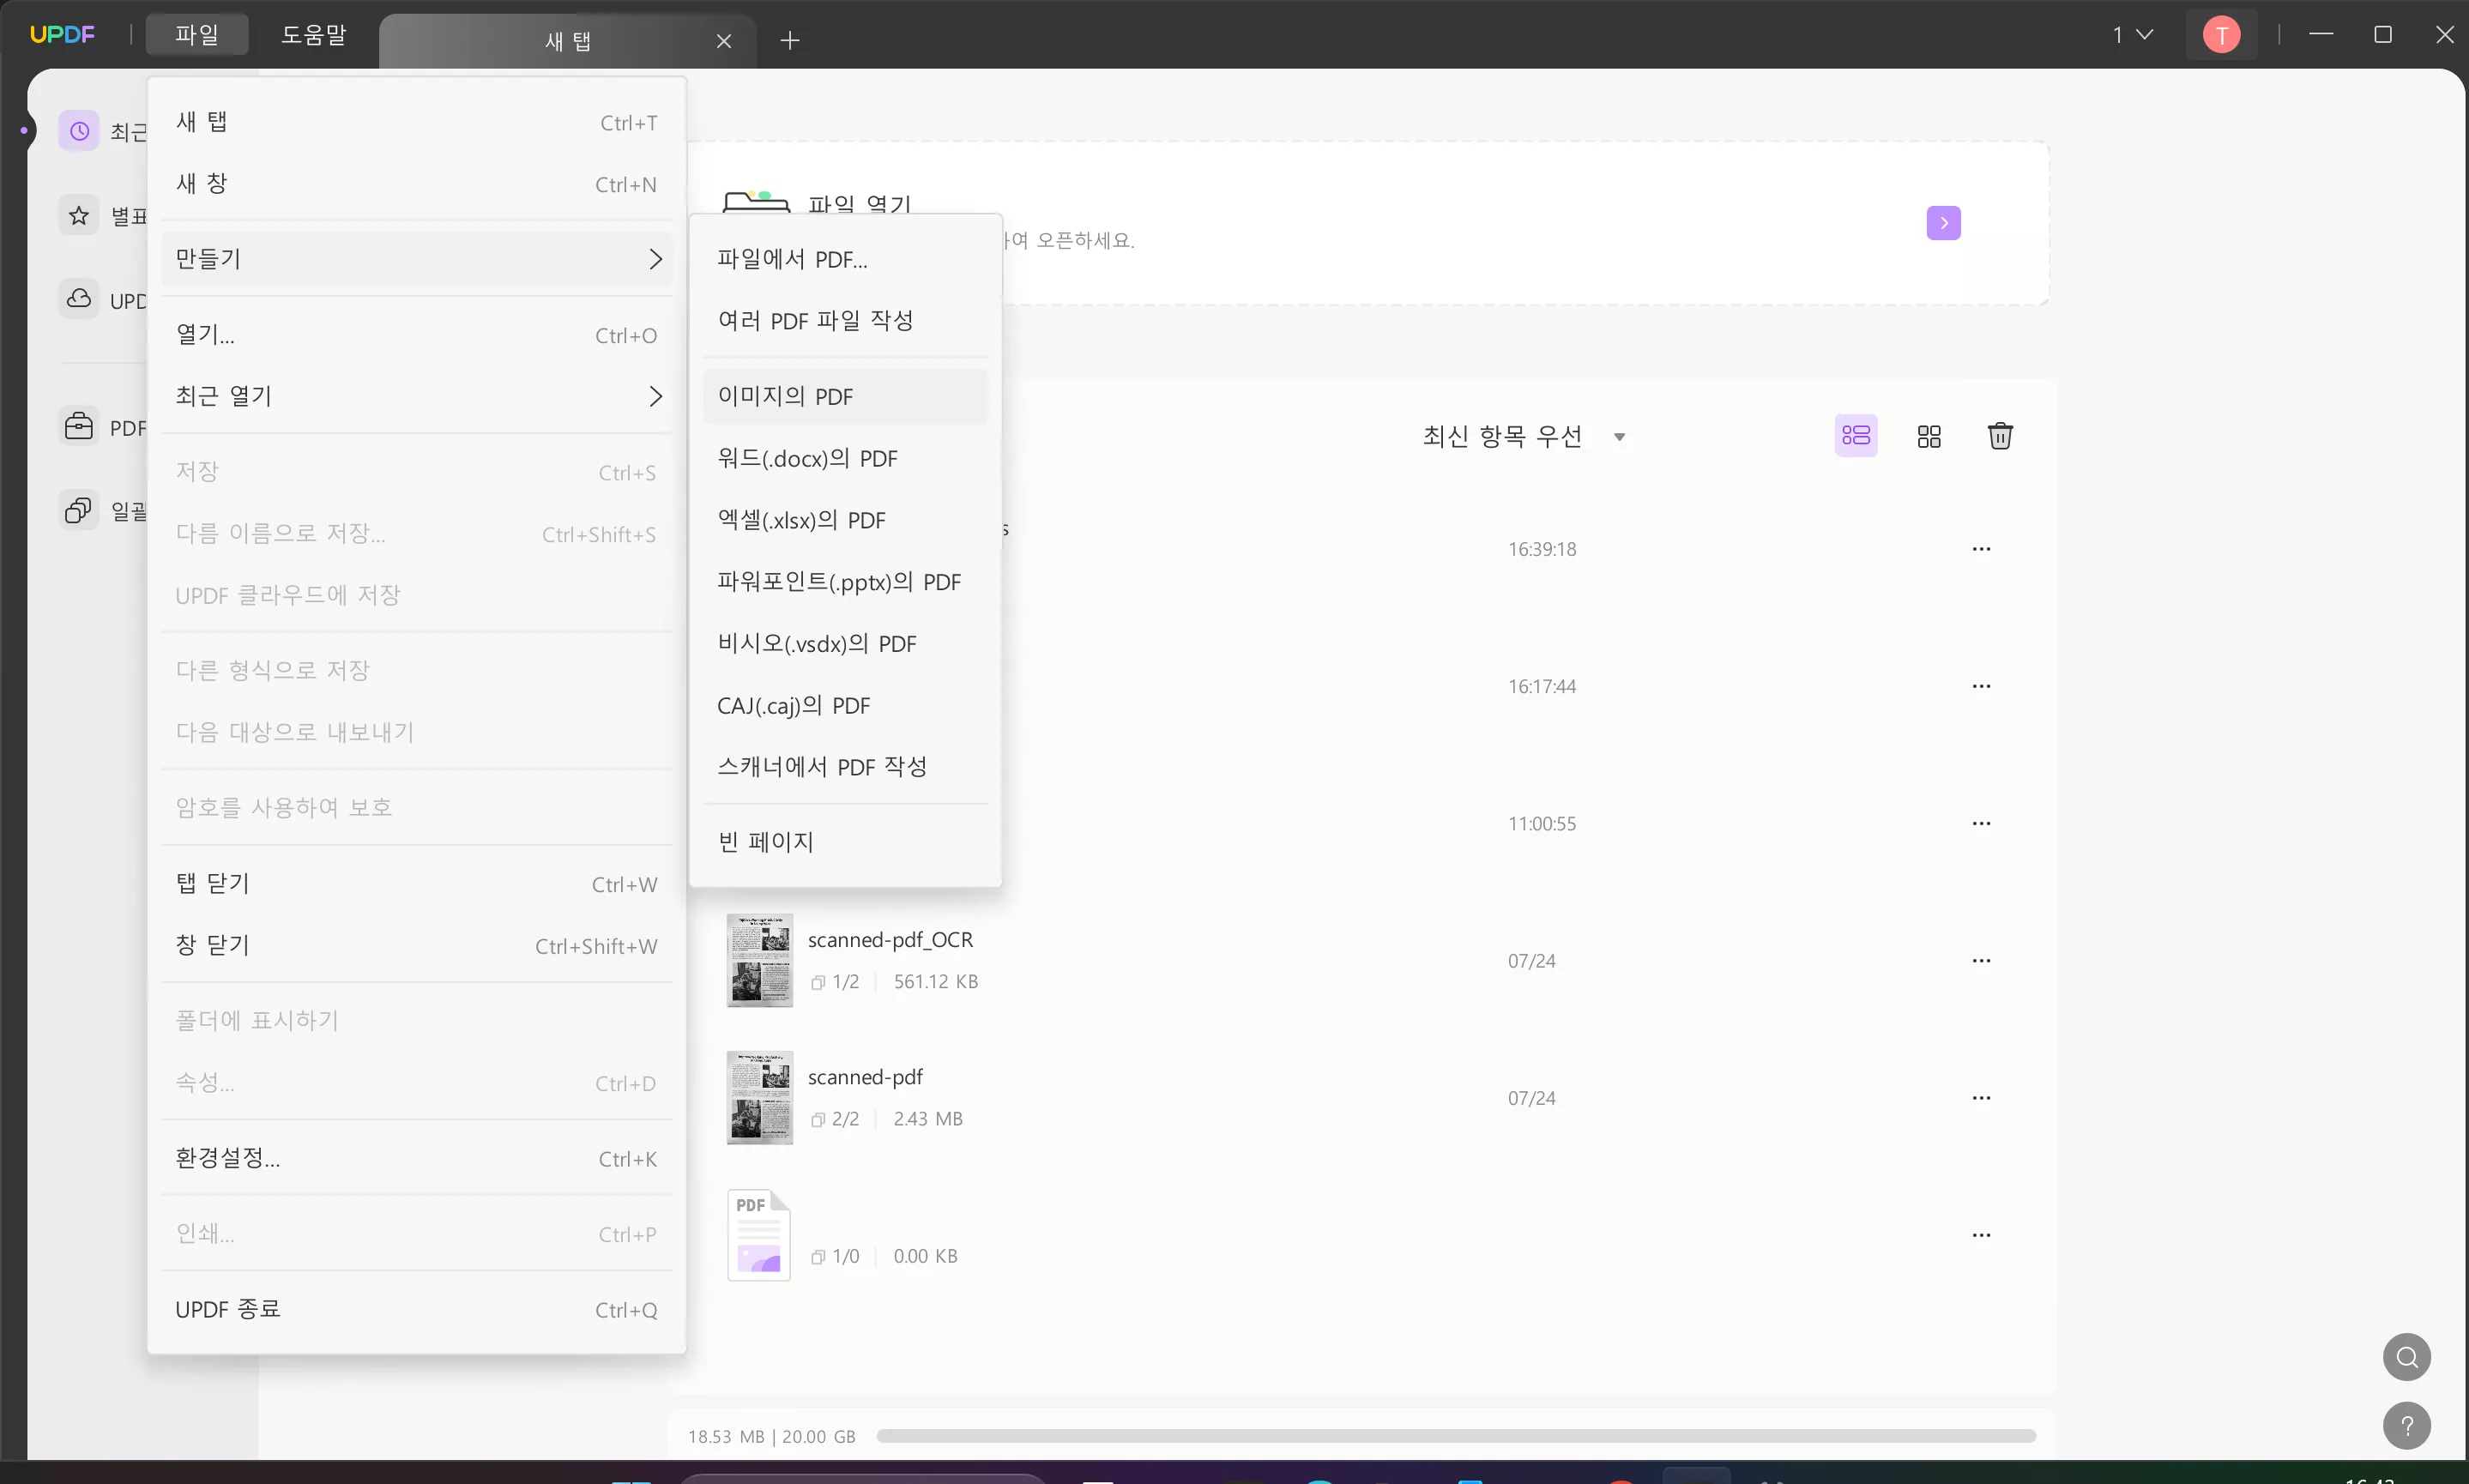Open the user avatar T profile

click(2221, 35)
